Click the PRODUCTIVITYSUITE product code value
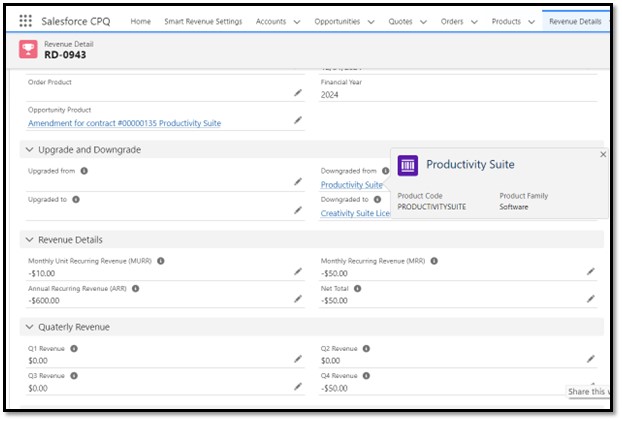Screen dimensions: 622x421 click(x=432, y=207)
